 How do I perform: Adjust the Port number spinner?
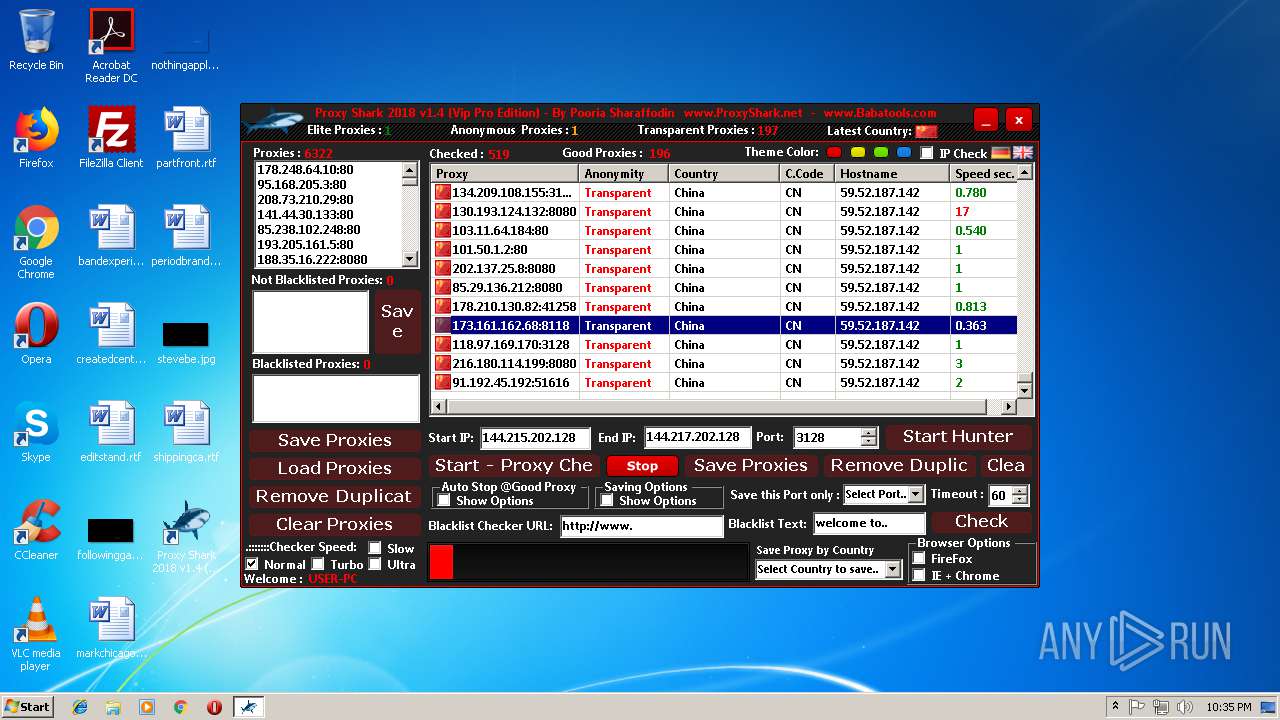(x=868, y=437)
